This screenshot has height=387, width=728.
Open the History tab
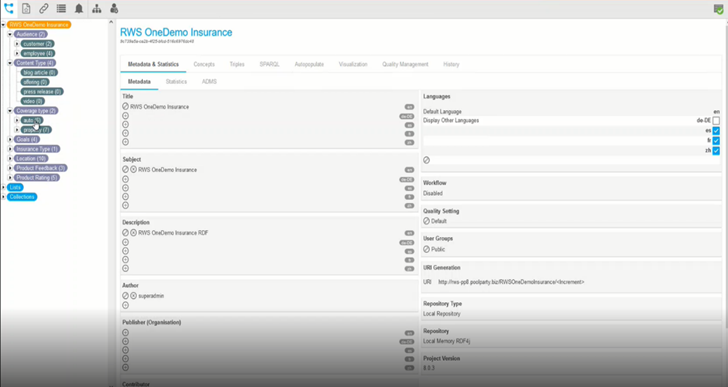pos(451,64)
